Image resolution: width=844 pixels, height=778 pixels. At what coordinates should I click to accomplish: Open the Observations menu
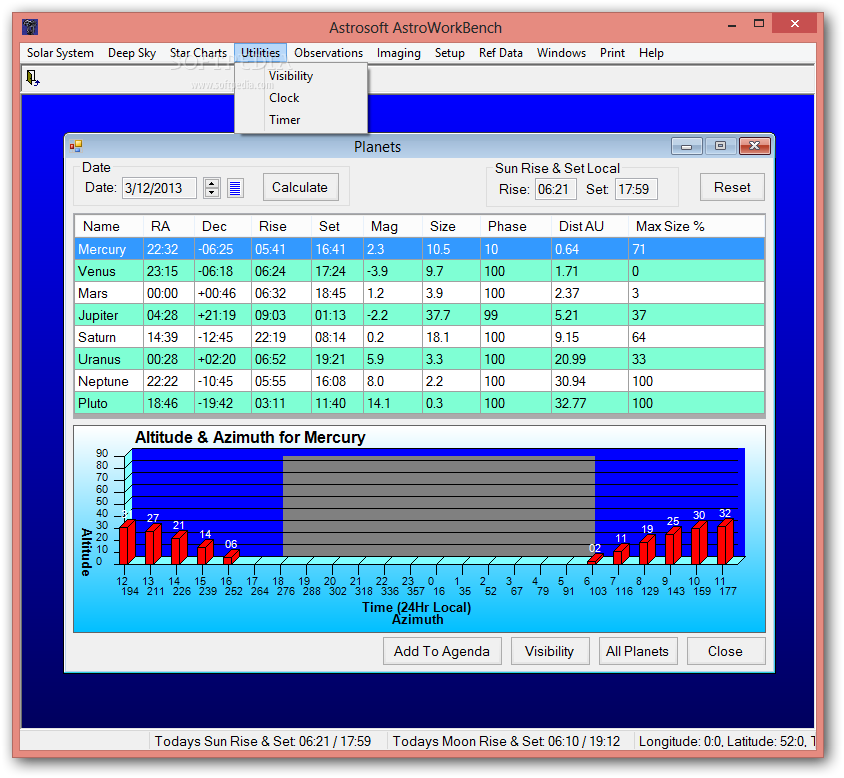(328, 53)
